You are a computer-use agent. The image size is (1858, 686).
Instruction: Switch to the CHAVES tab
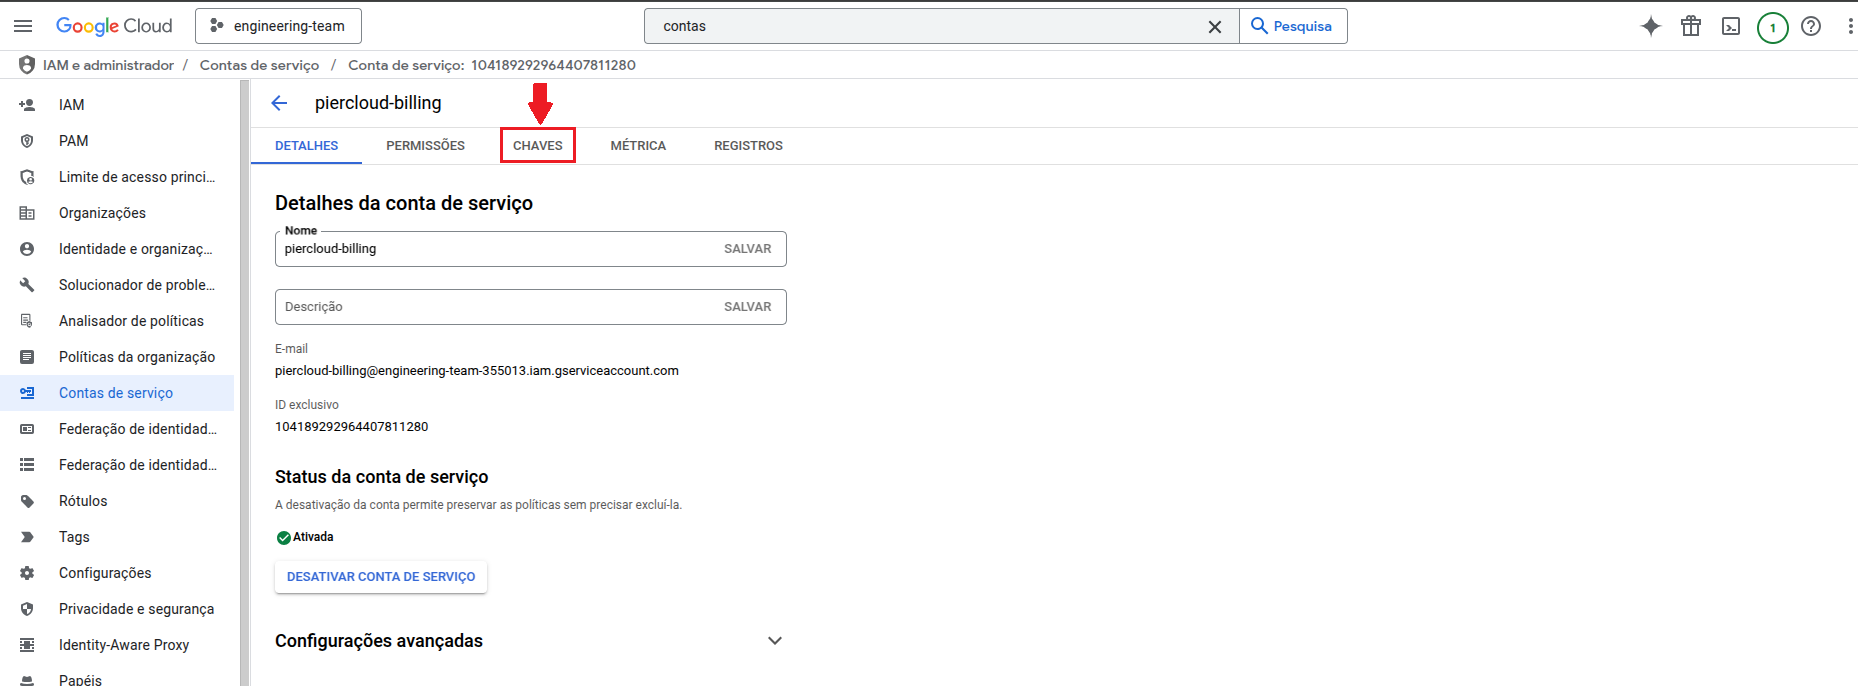(x=538, y=146)
